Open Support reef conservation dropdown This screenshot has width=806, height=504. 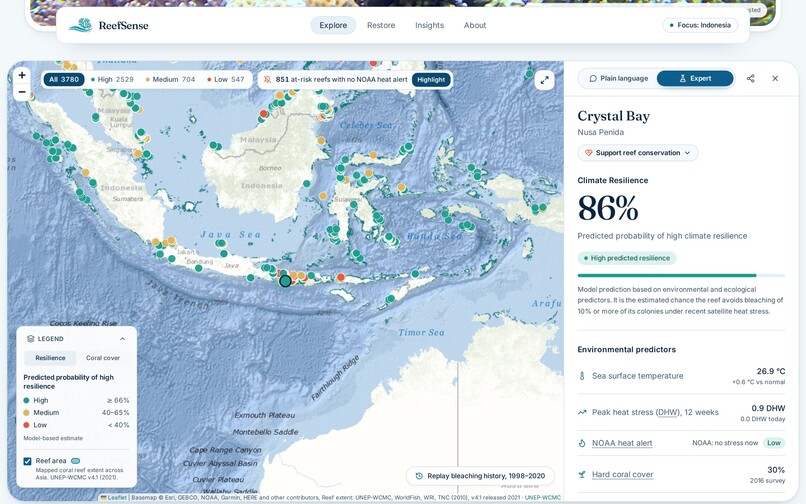(x=637, y=153)
